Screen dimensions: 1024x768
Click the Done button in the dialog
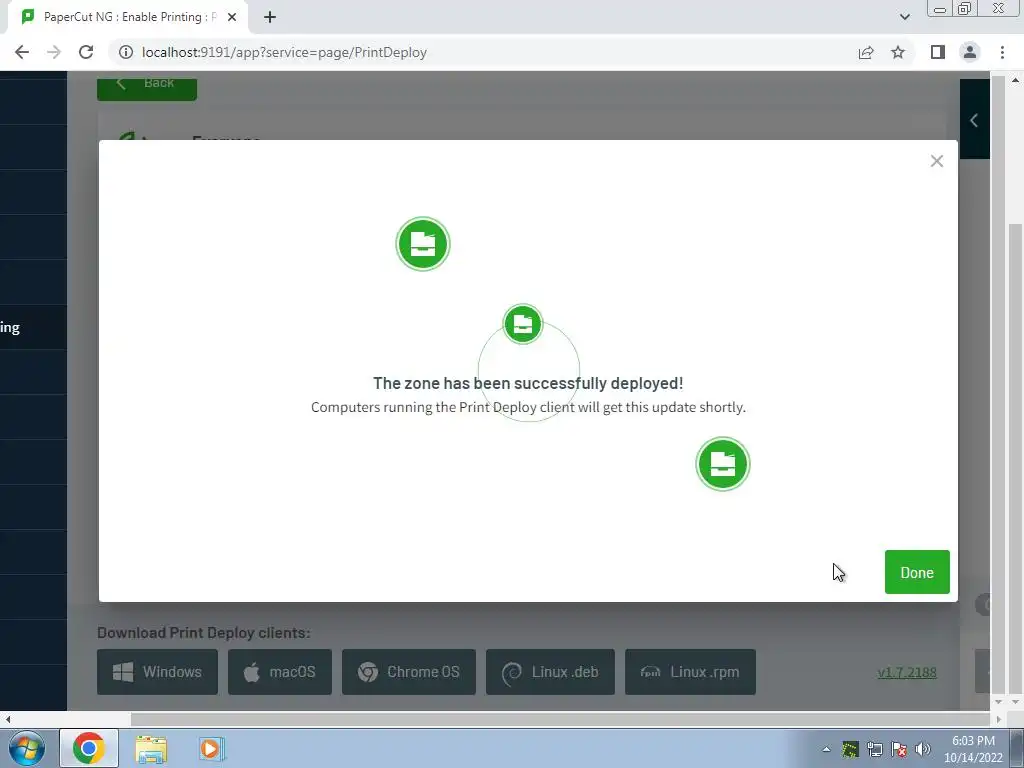pos(917,572)
